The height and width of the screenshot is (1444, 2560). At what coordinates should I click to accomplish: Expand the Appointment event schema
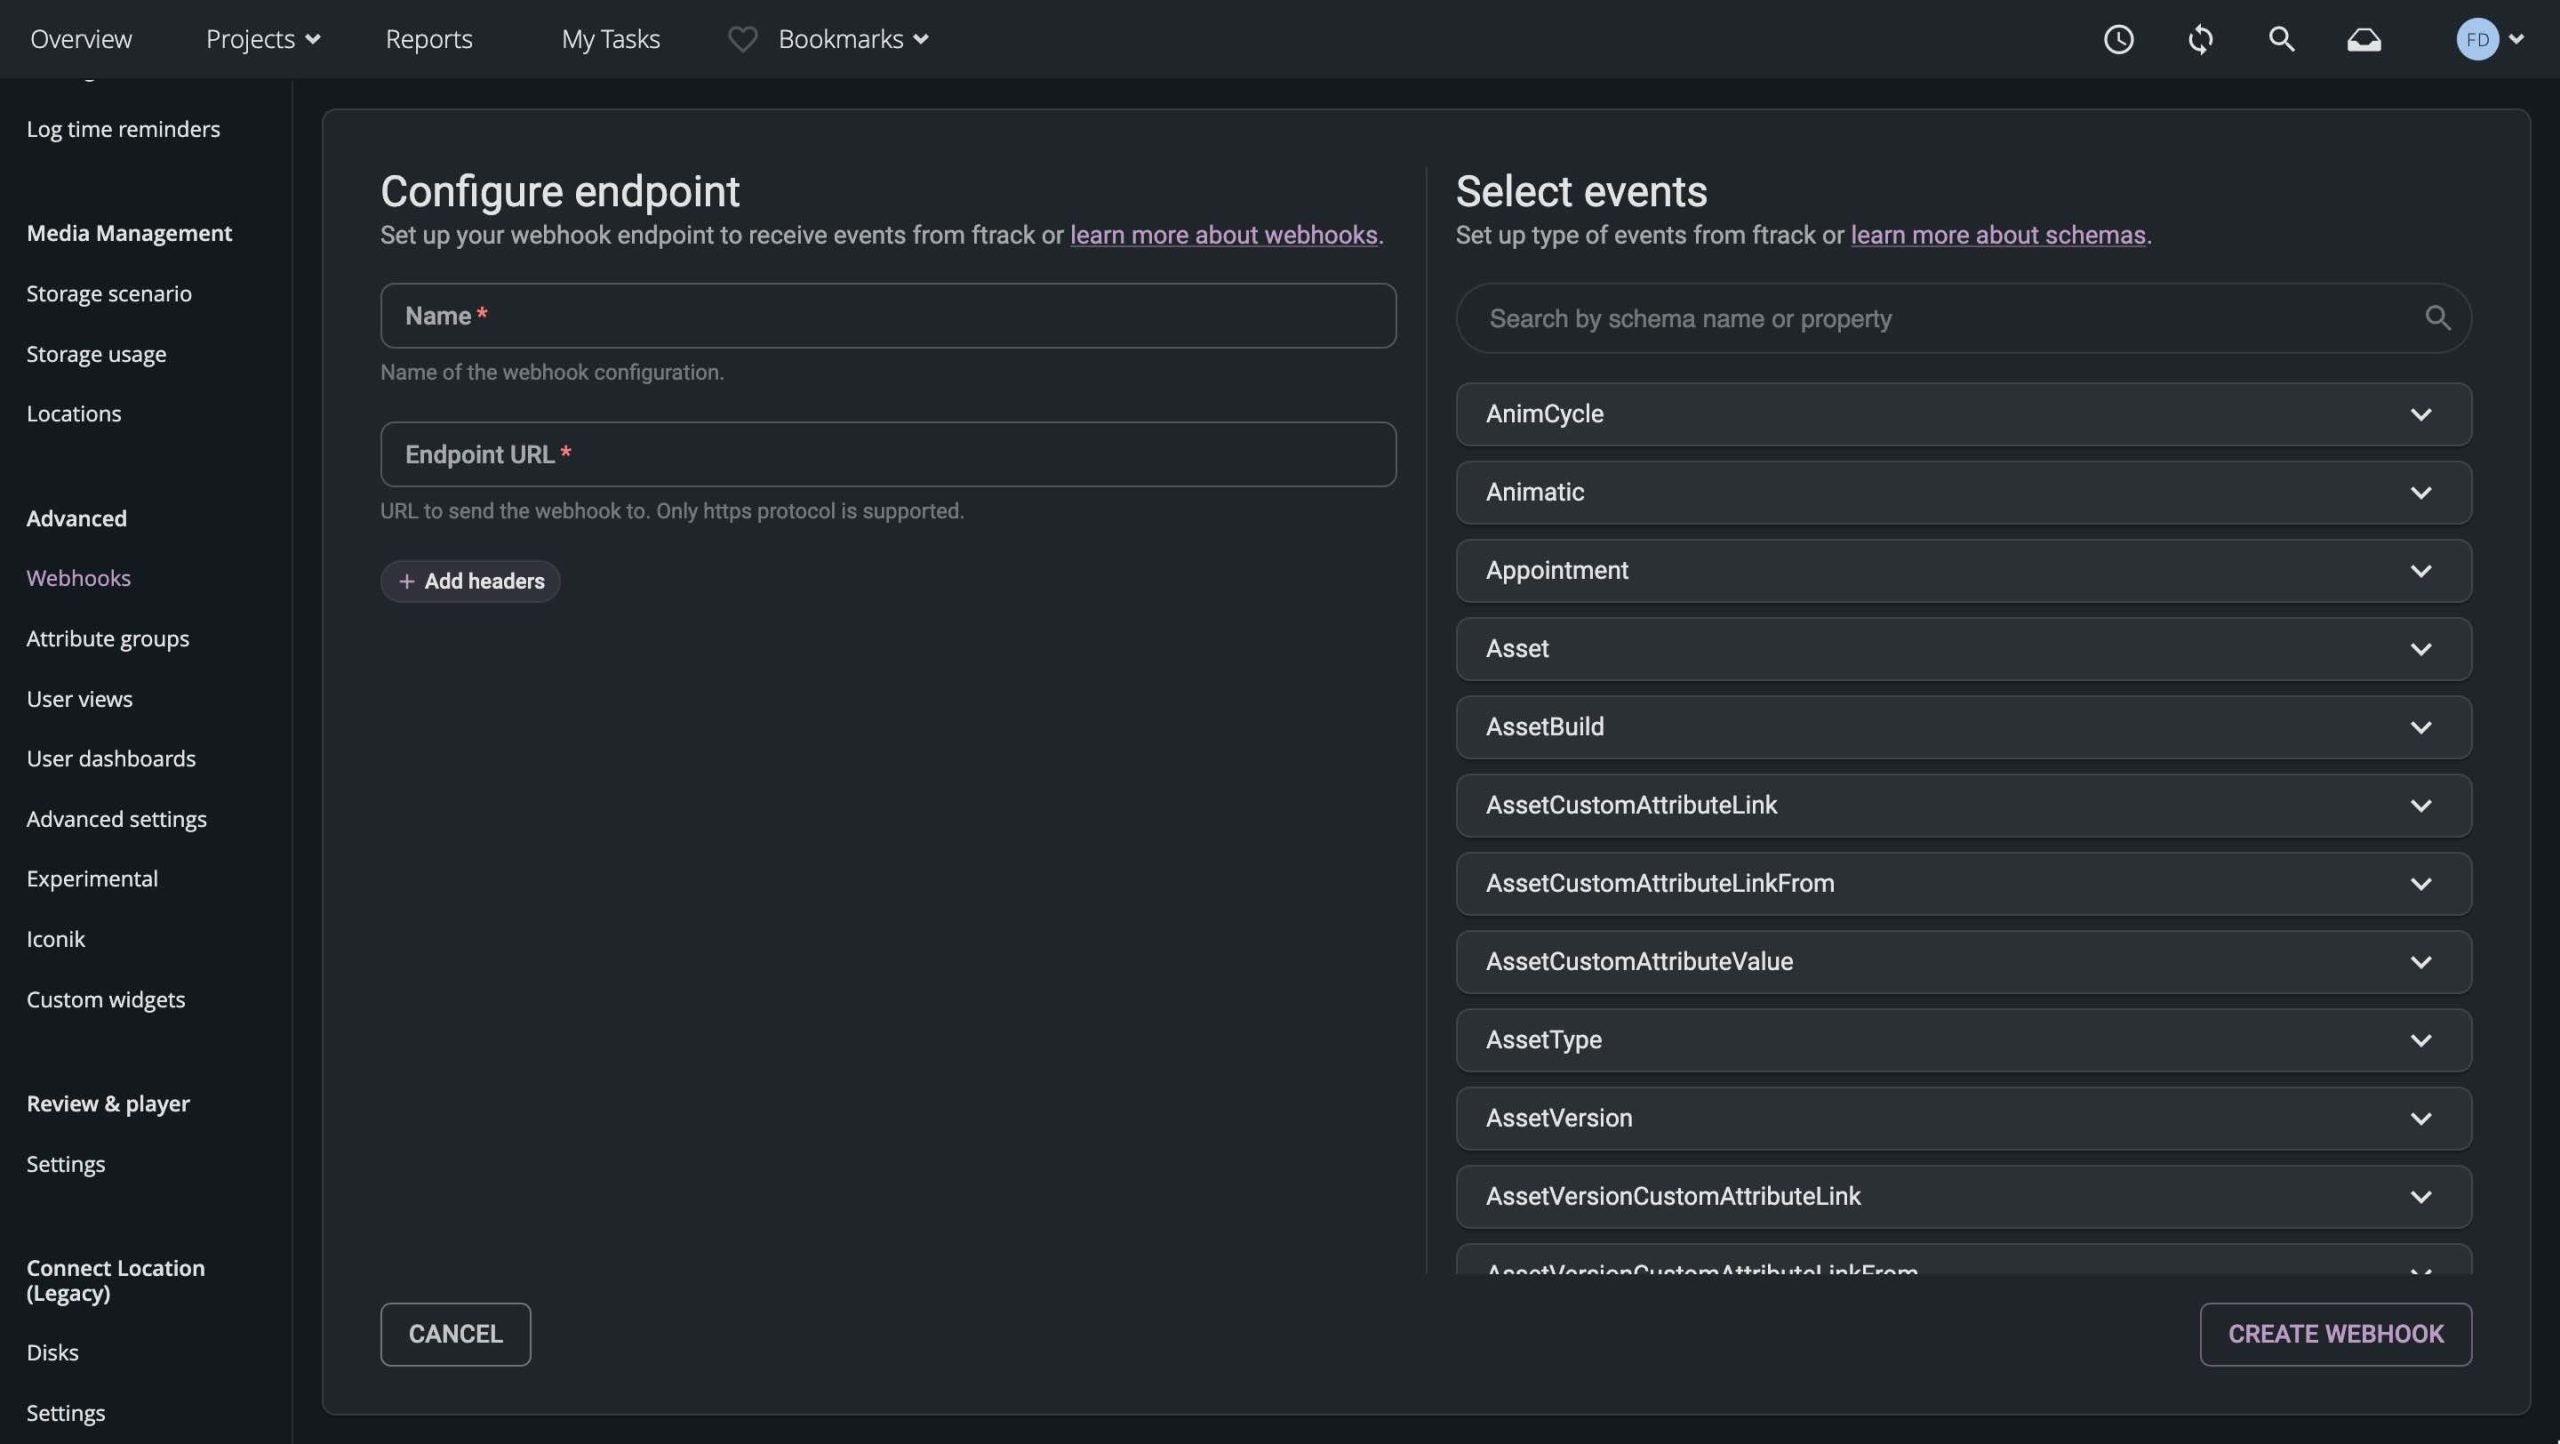pos(2420,571)
